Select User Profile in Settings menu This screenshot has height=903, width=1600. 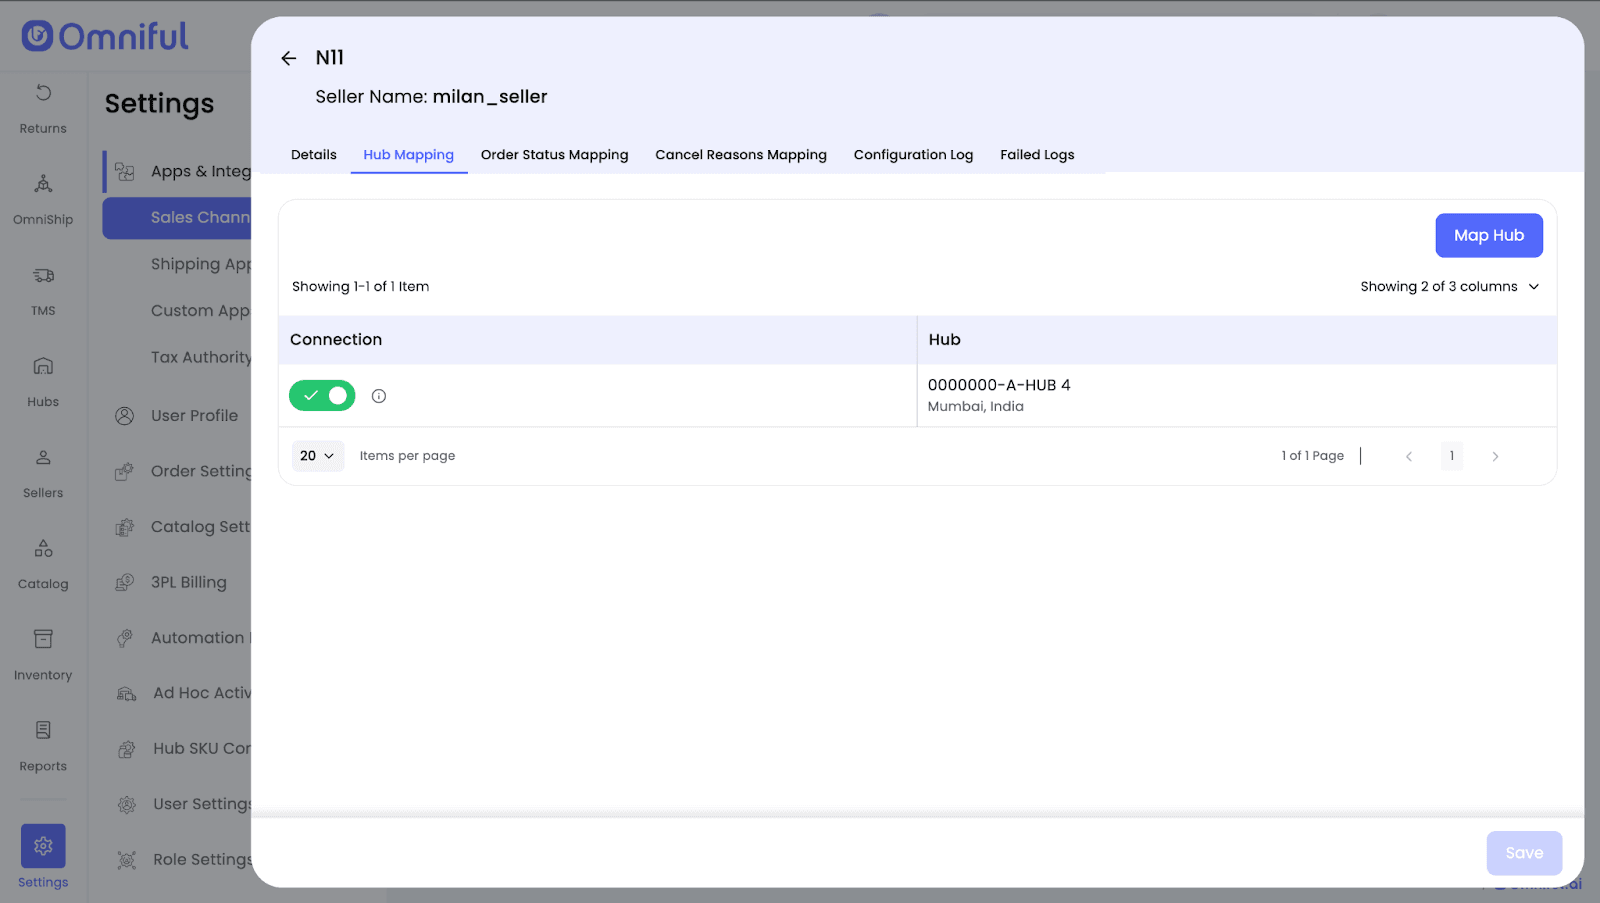point(194,416)
